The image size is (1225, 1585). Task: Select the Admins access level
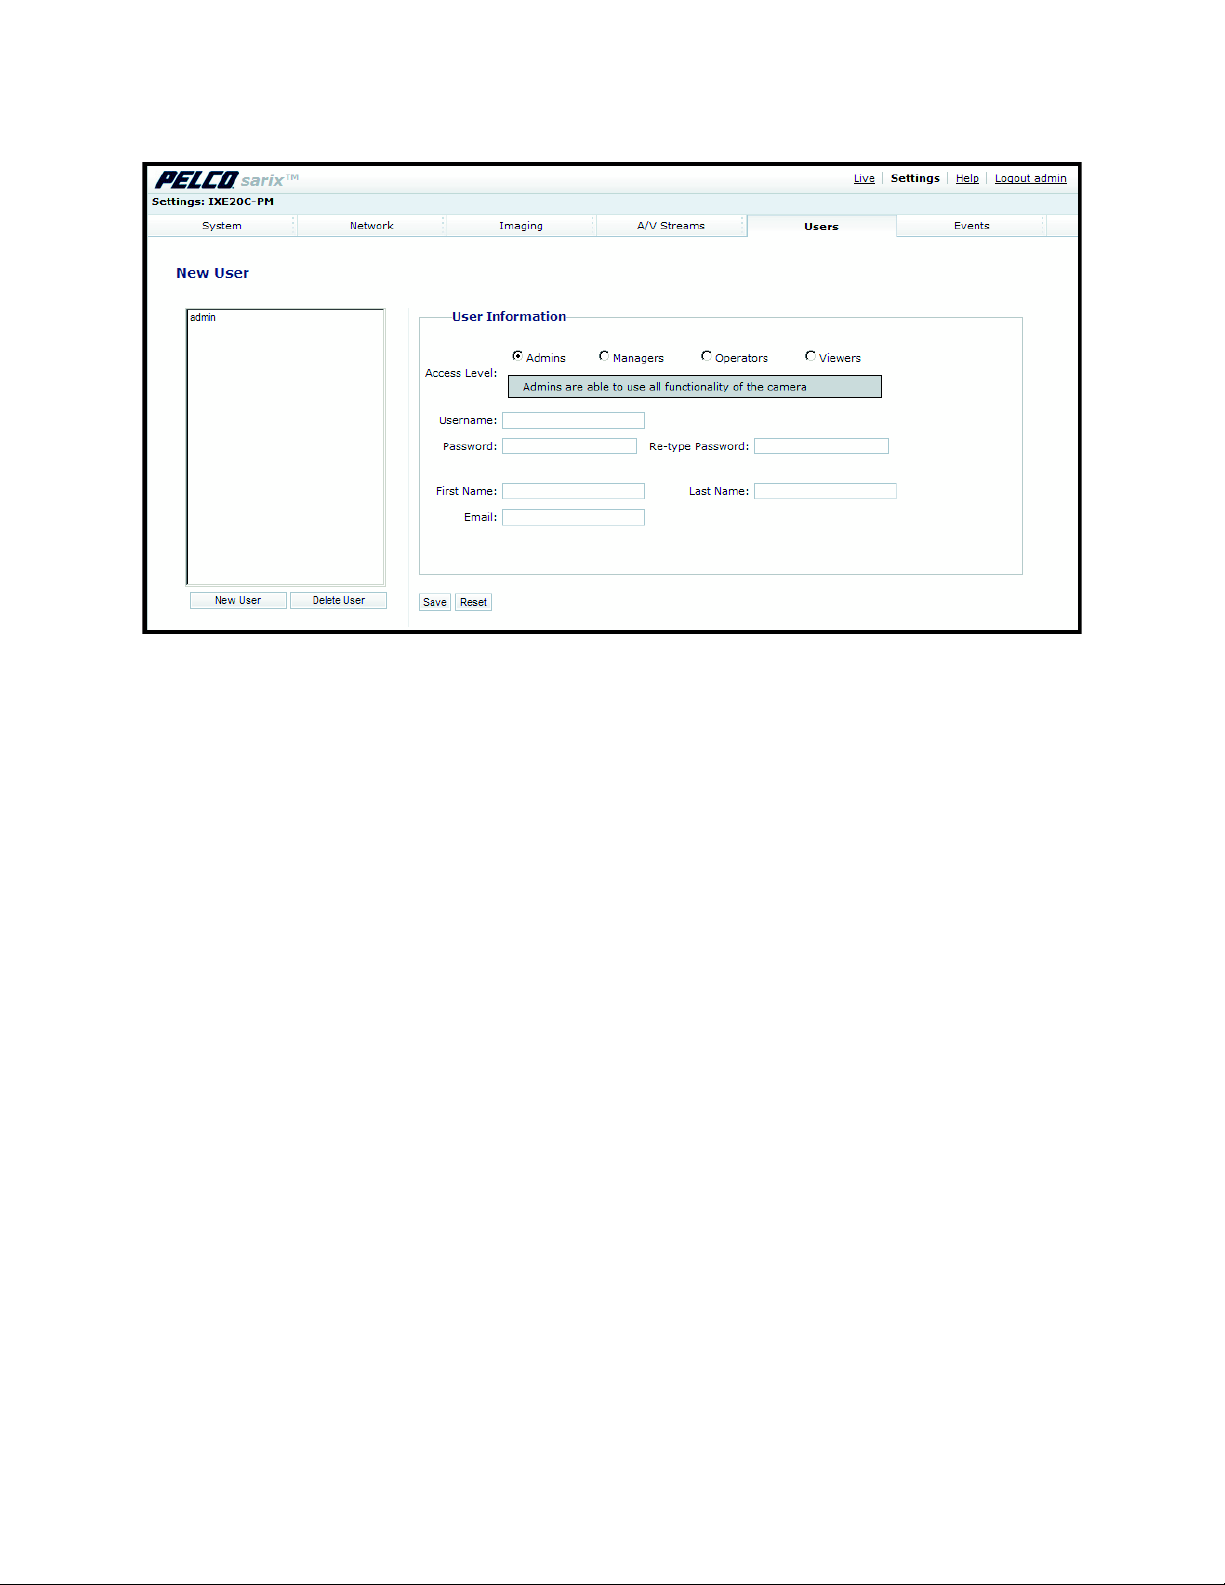coord(517,356)
